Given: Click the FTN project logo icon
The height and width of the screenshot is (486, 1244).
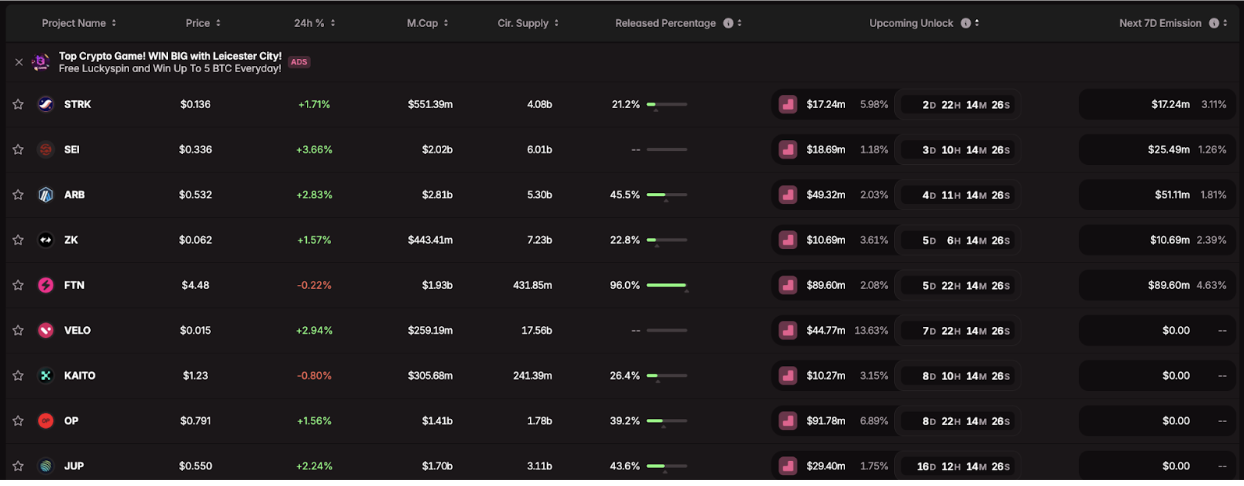Looking at the screenshot, I should coord(46,285).
